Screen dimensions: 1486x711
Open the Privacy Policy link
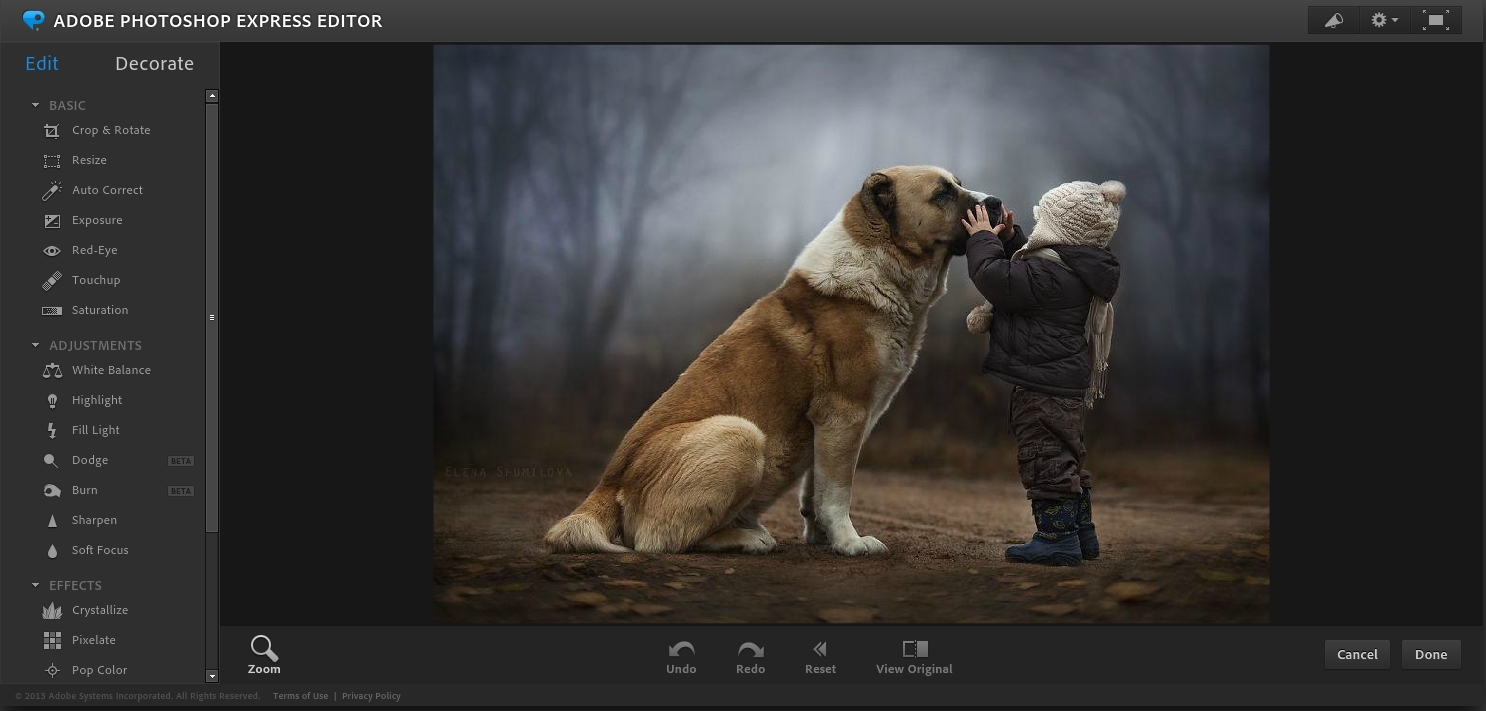pyautogui.click(x=371, y=696)
